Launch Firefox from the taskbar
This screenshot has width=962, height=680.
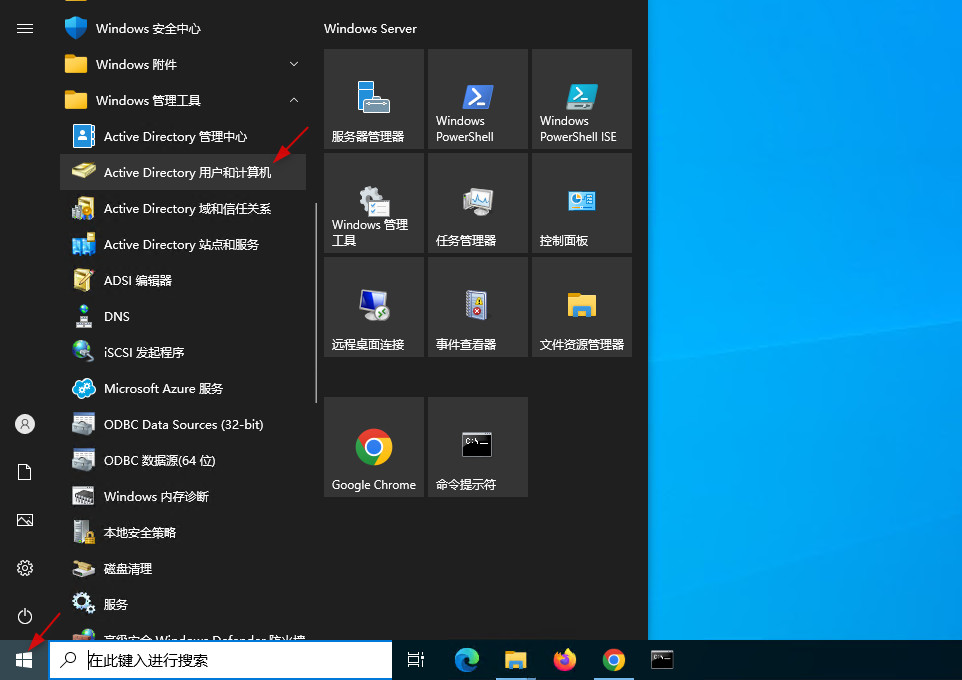[564, 660]
